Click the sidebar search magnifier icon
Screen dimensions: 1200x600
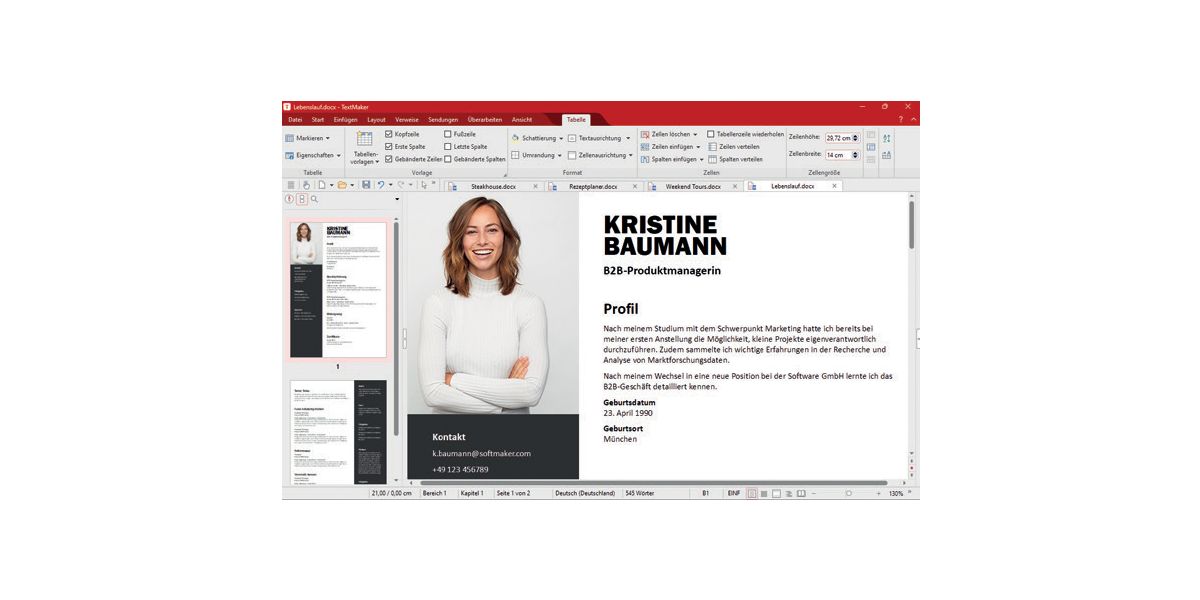click(x=314, y=199)
